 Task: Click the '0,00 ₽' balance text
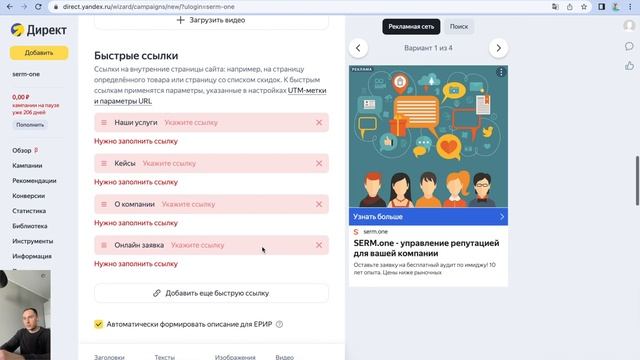[x=20, y=97]
